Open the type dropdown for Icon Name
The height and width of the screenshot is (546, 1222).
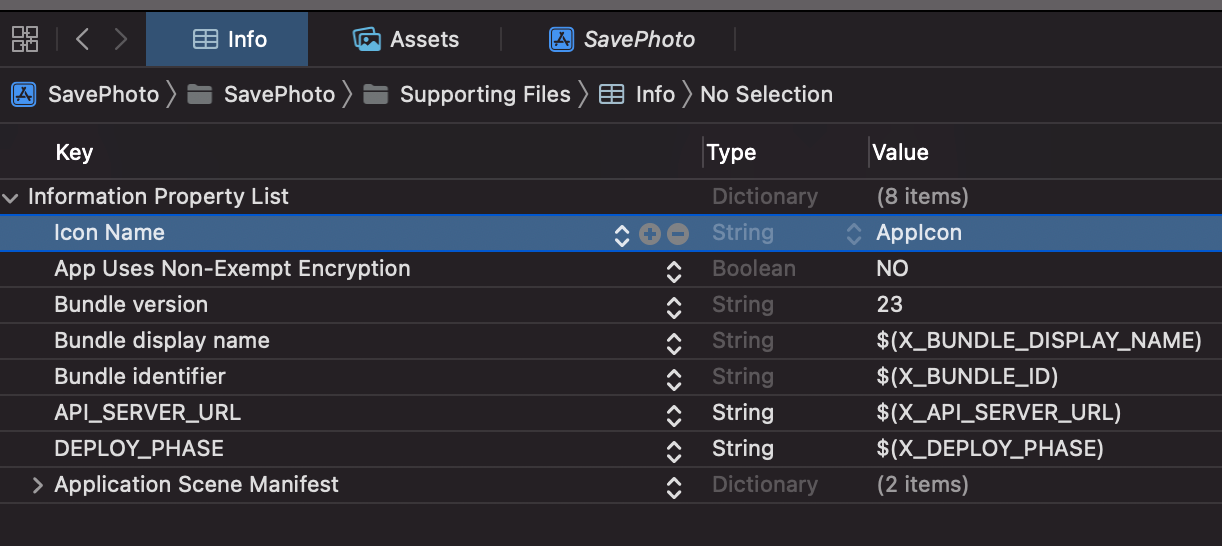[x=853, y=234]
